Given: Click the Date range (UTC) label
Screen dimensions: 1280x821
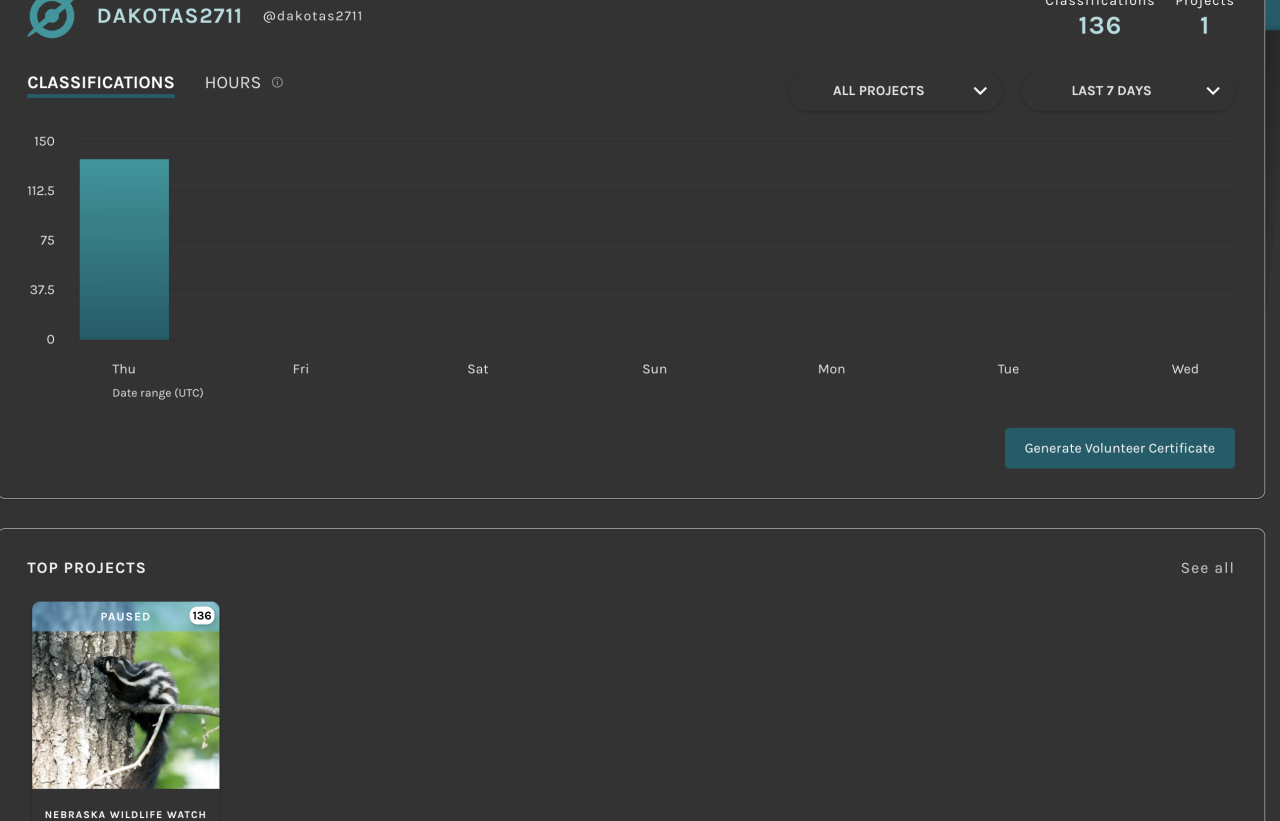Looking at the screenshot, I should point(158,393).
